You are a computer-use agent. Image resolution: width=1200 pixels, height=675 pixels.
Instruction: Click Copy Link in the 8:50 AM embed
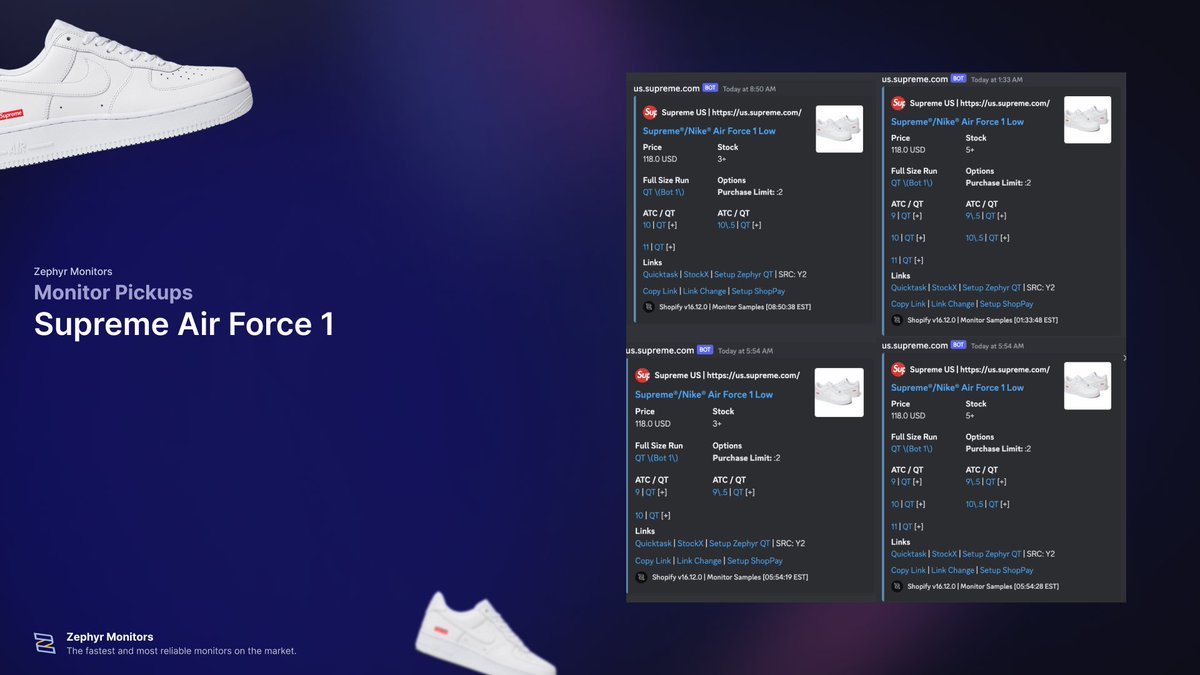659,291
